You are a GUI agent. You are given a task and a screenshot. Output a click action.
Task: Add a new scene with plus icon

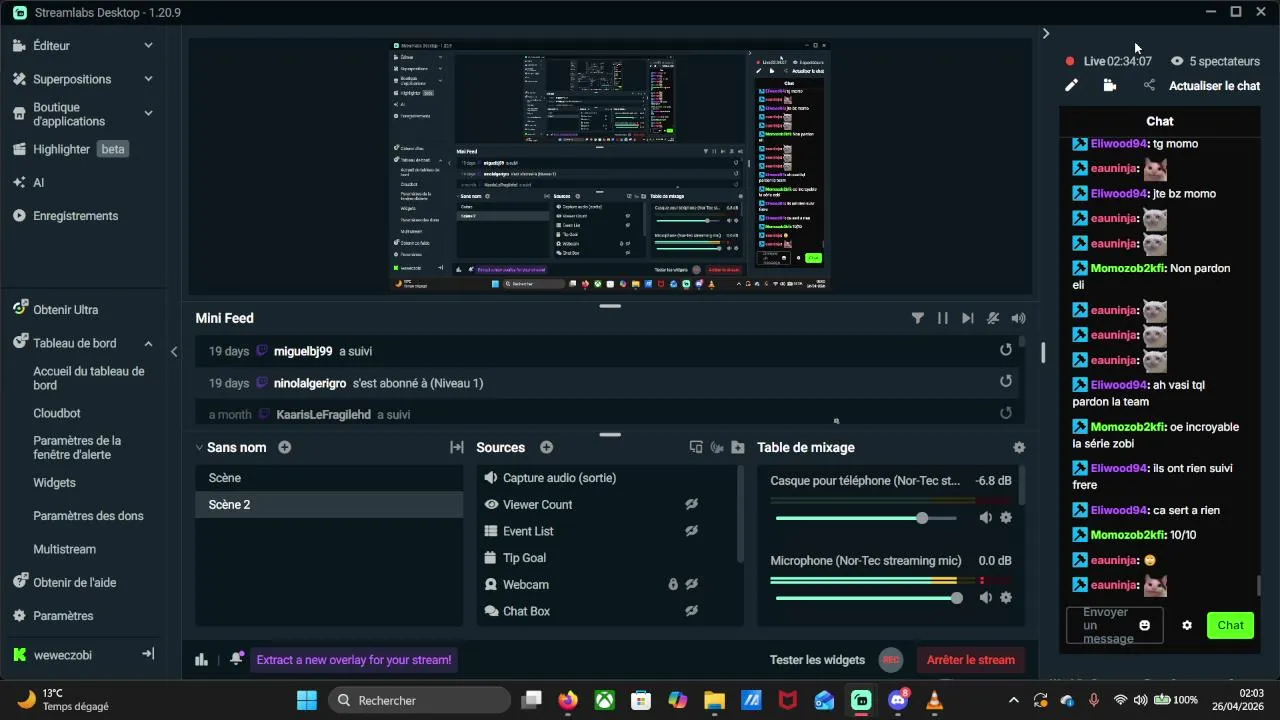tap(285, 447)
